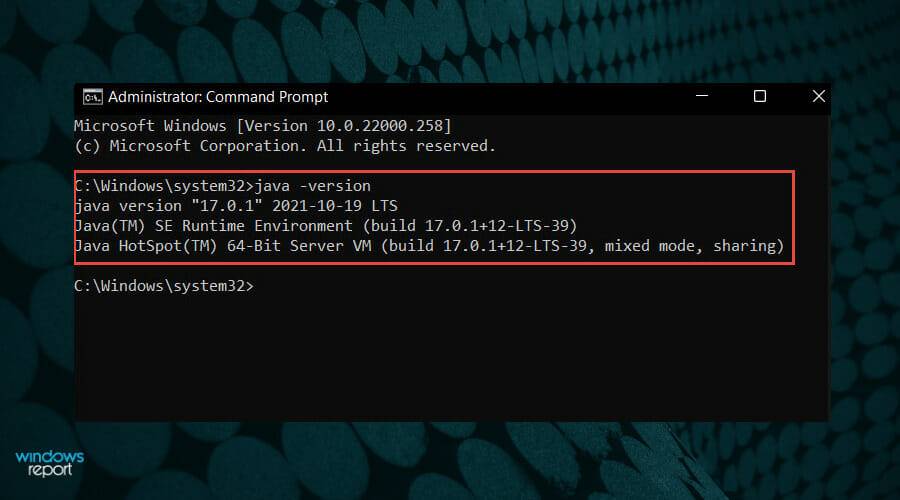Viewport: 900px width, 500px height.
Task: Click the first 'C:\Windows\system32>' prompt path
Action: click(x=164, y=186)
